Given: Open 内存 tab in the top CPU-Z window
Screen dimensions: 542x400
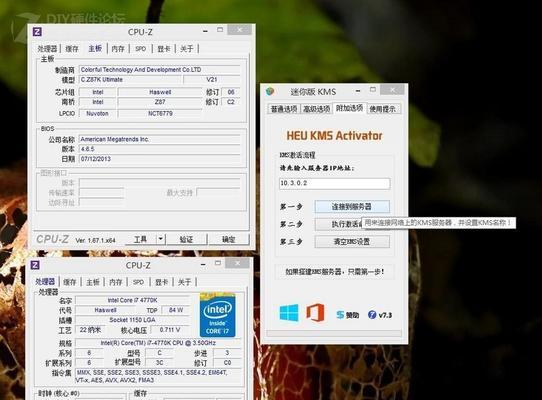Looking at the screenshot, I should pyautogui.click(x=118, y=49).
